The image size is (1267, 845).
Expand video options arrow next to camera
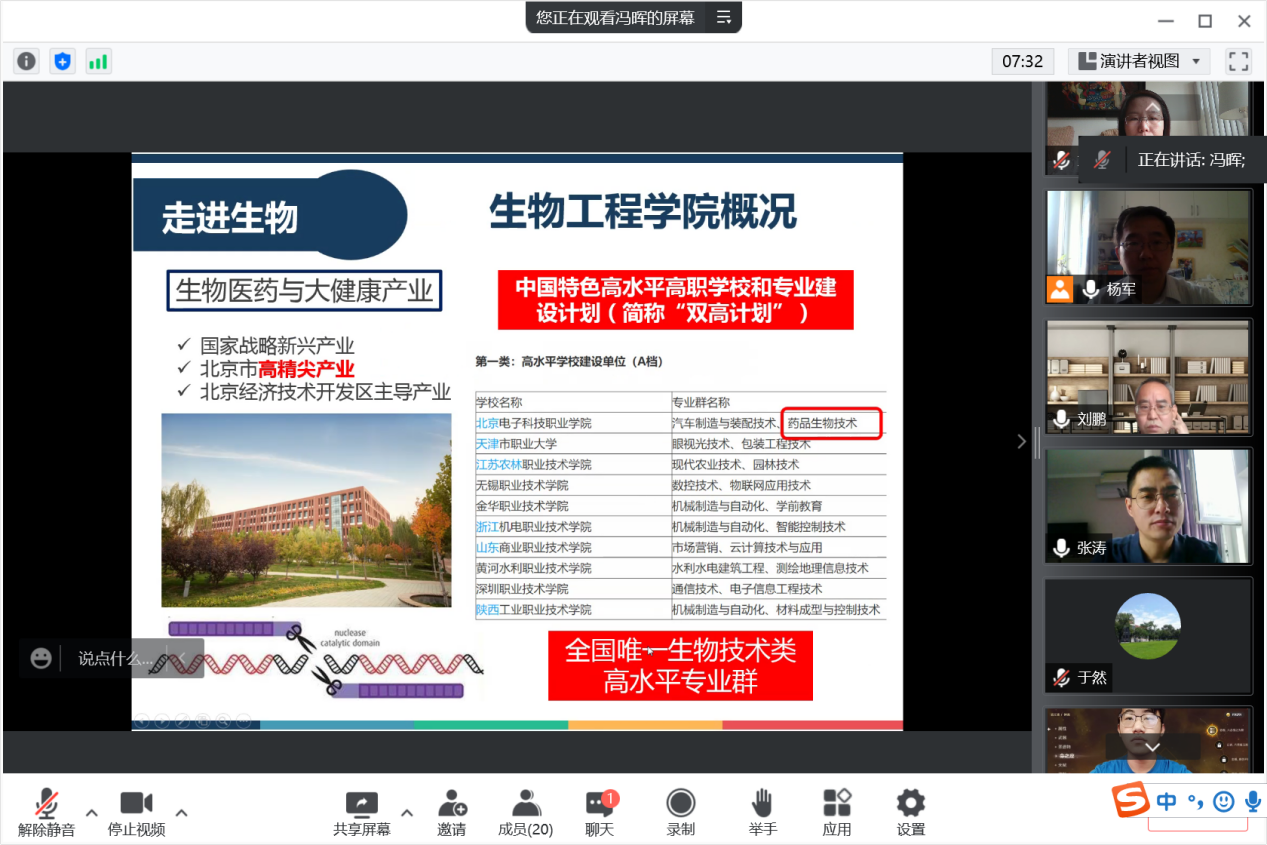[x=181, y=812]
